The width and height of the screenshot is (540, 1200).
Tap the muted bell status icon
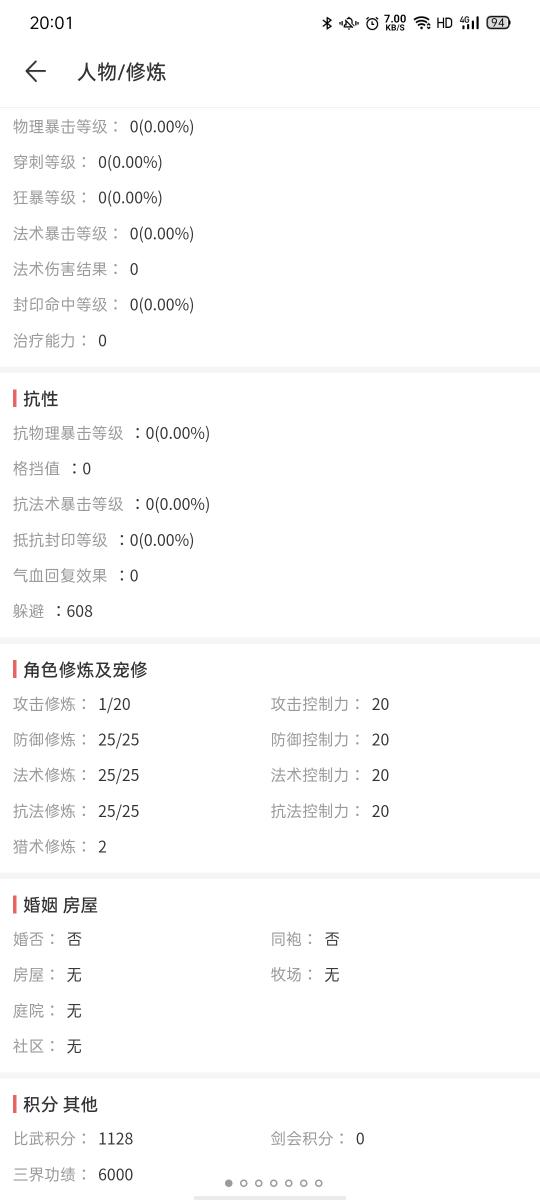[349, 23]
